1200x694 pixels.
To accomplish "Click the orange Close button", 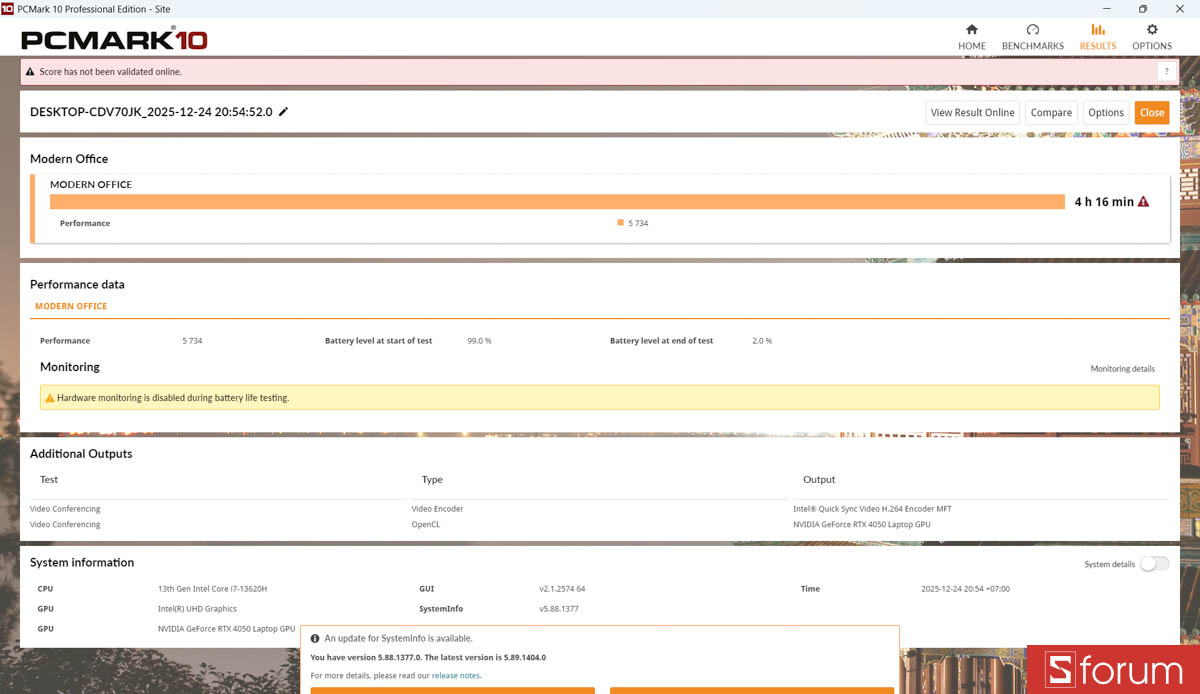I will pyautogui.click(x=1152, y=113).
